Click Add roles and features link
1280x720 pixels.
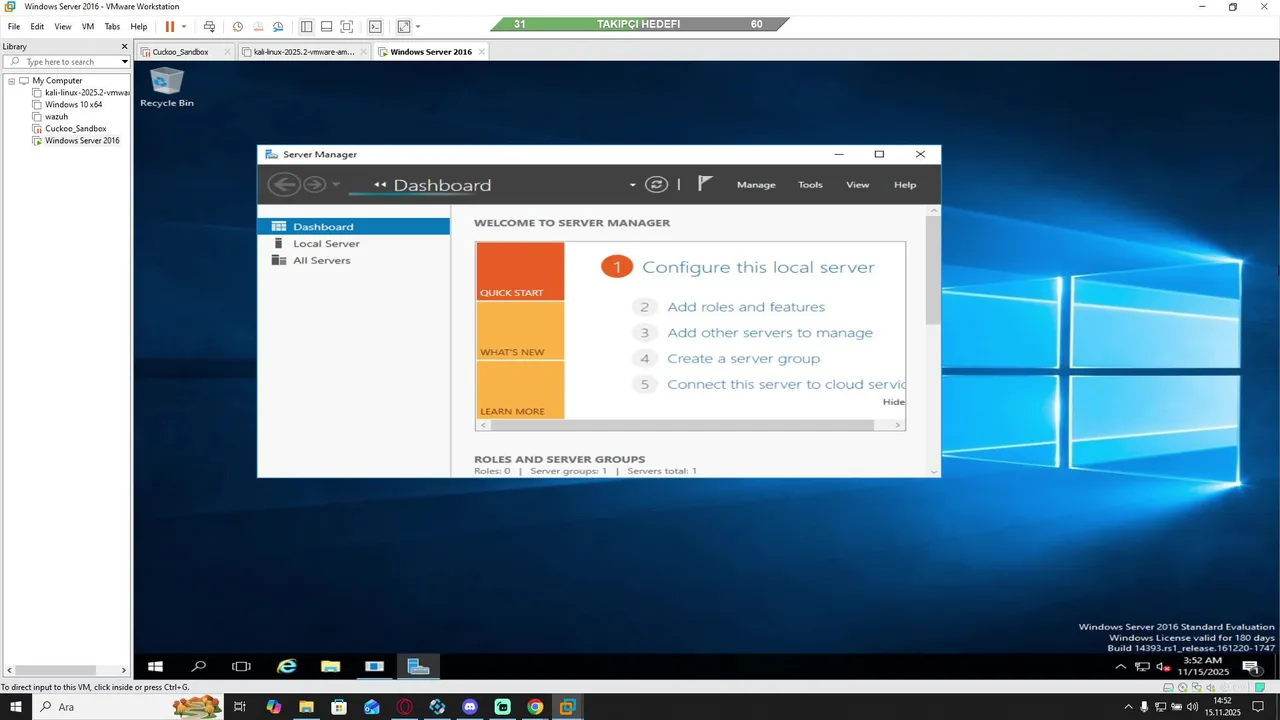point(746,307)
